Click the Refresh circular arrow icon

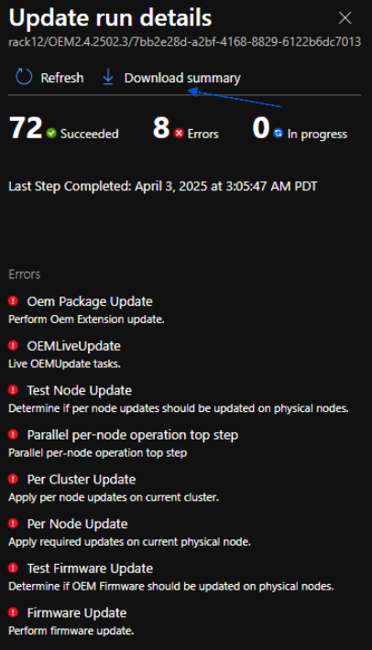tap(24, 77)
